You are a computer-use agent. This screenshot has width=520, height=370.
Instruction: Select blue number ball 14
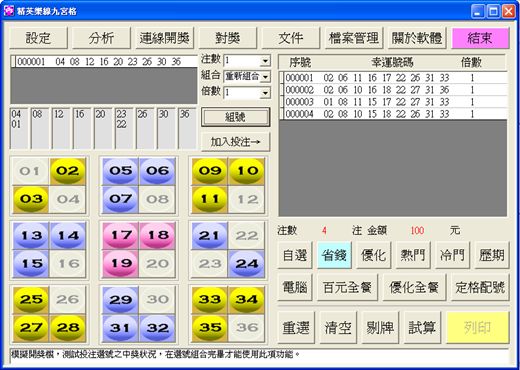coord(67,235)
